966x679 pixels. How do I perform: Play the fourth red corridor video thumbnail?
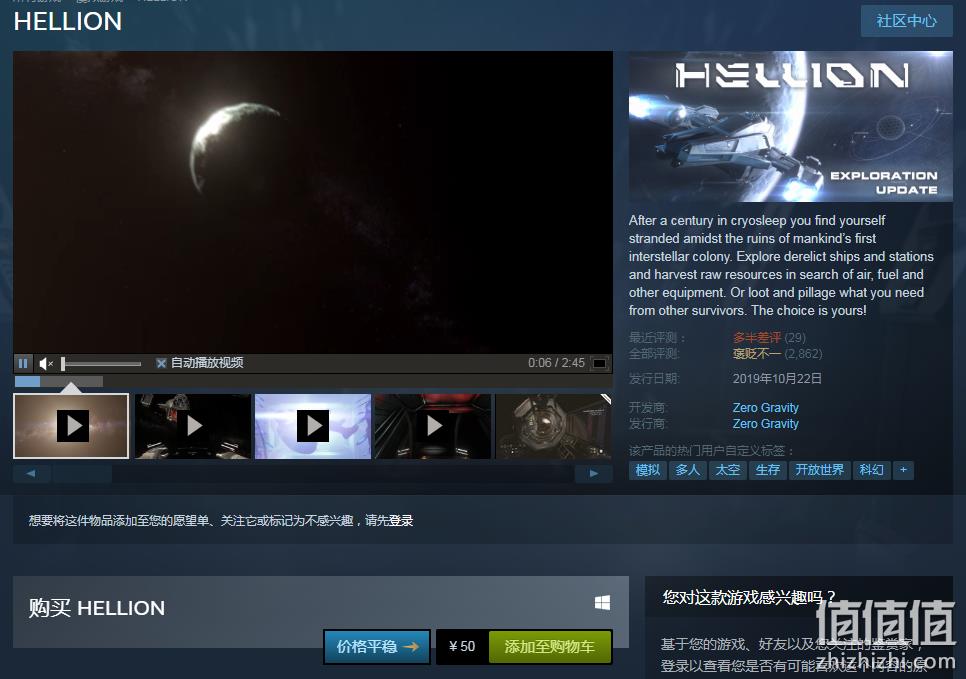coord(433,426)
